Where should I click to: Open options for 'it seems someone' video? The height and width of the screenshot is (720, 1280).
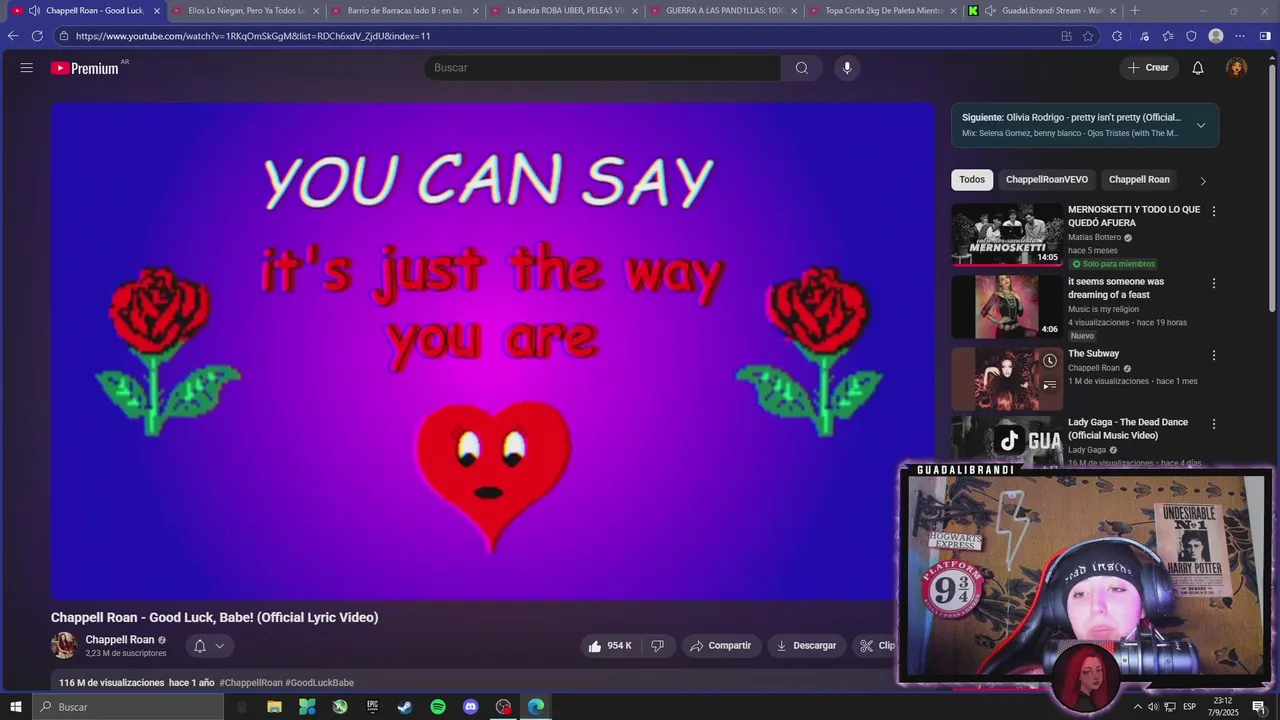[x=1214, y=284]
